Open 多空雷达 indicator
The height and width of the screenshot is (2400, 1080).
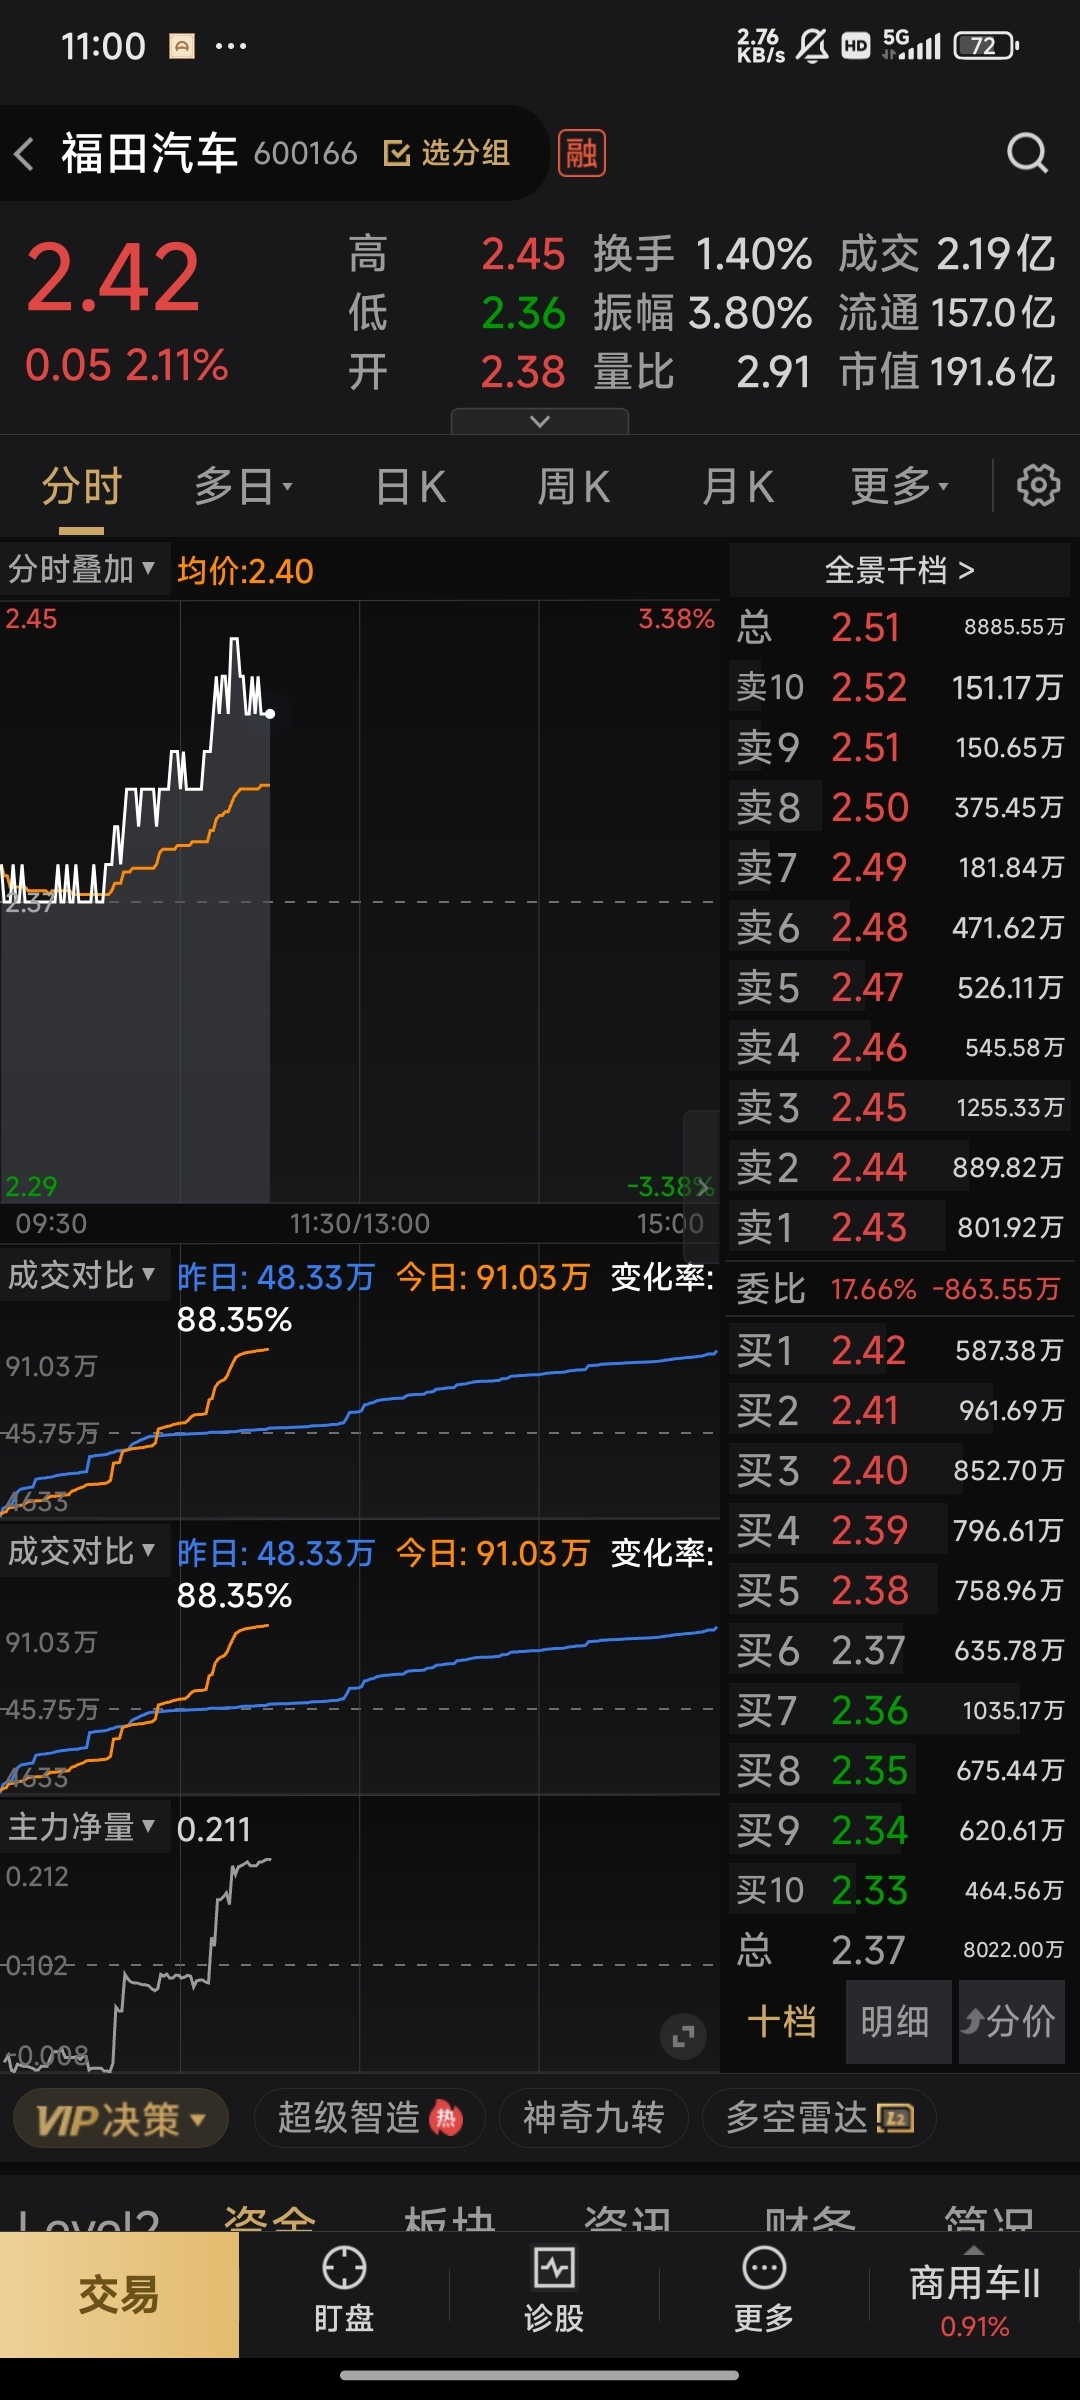click(x=819, y=2118)
